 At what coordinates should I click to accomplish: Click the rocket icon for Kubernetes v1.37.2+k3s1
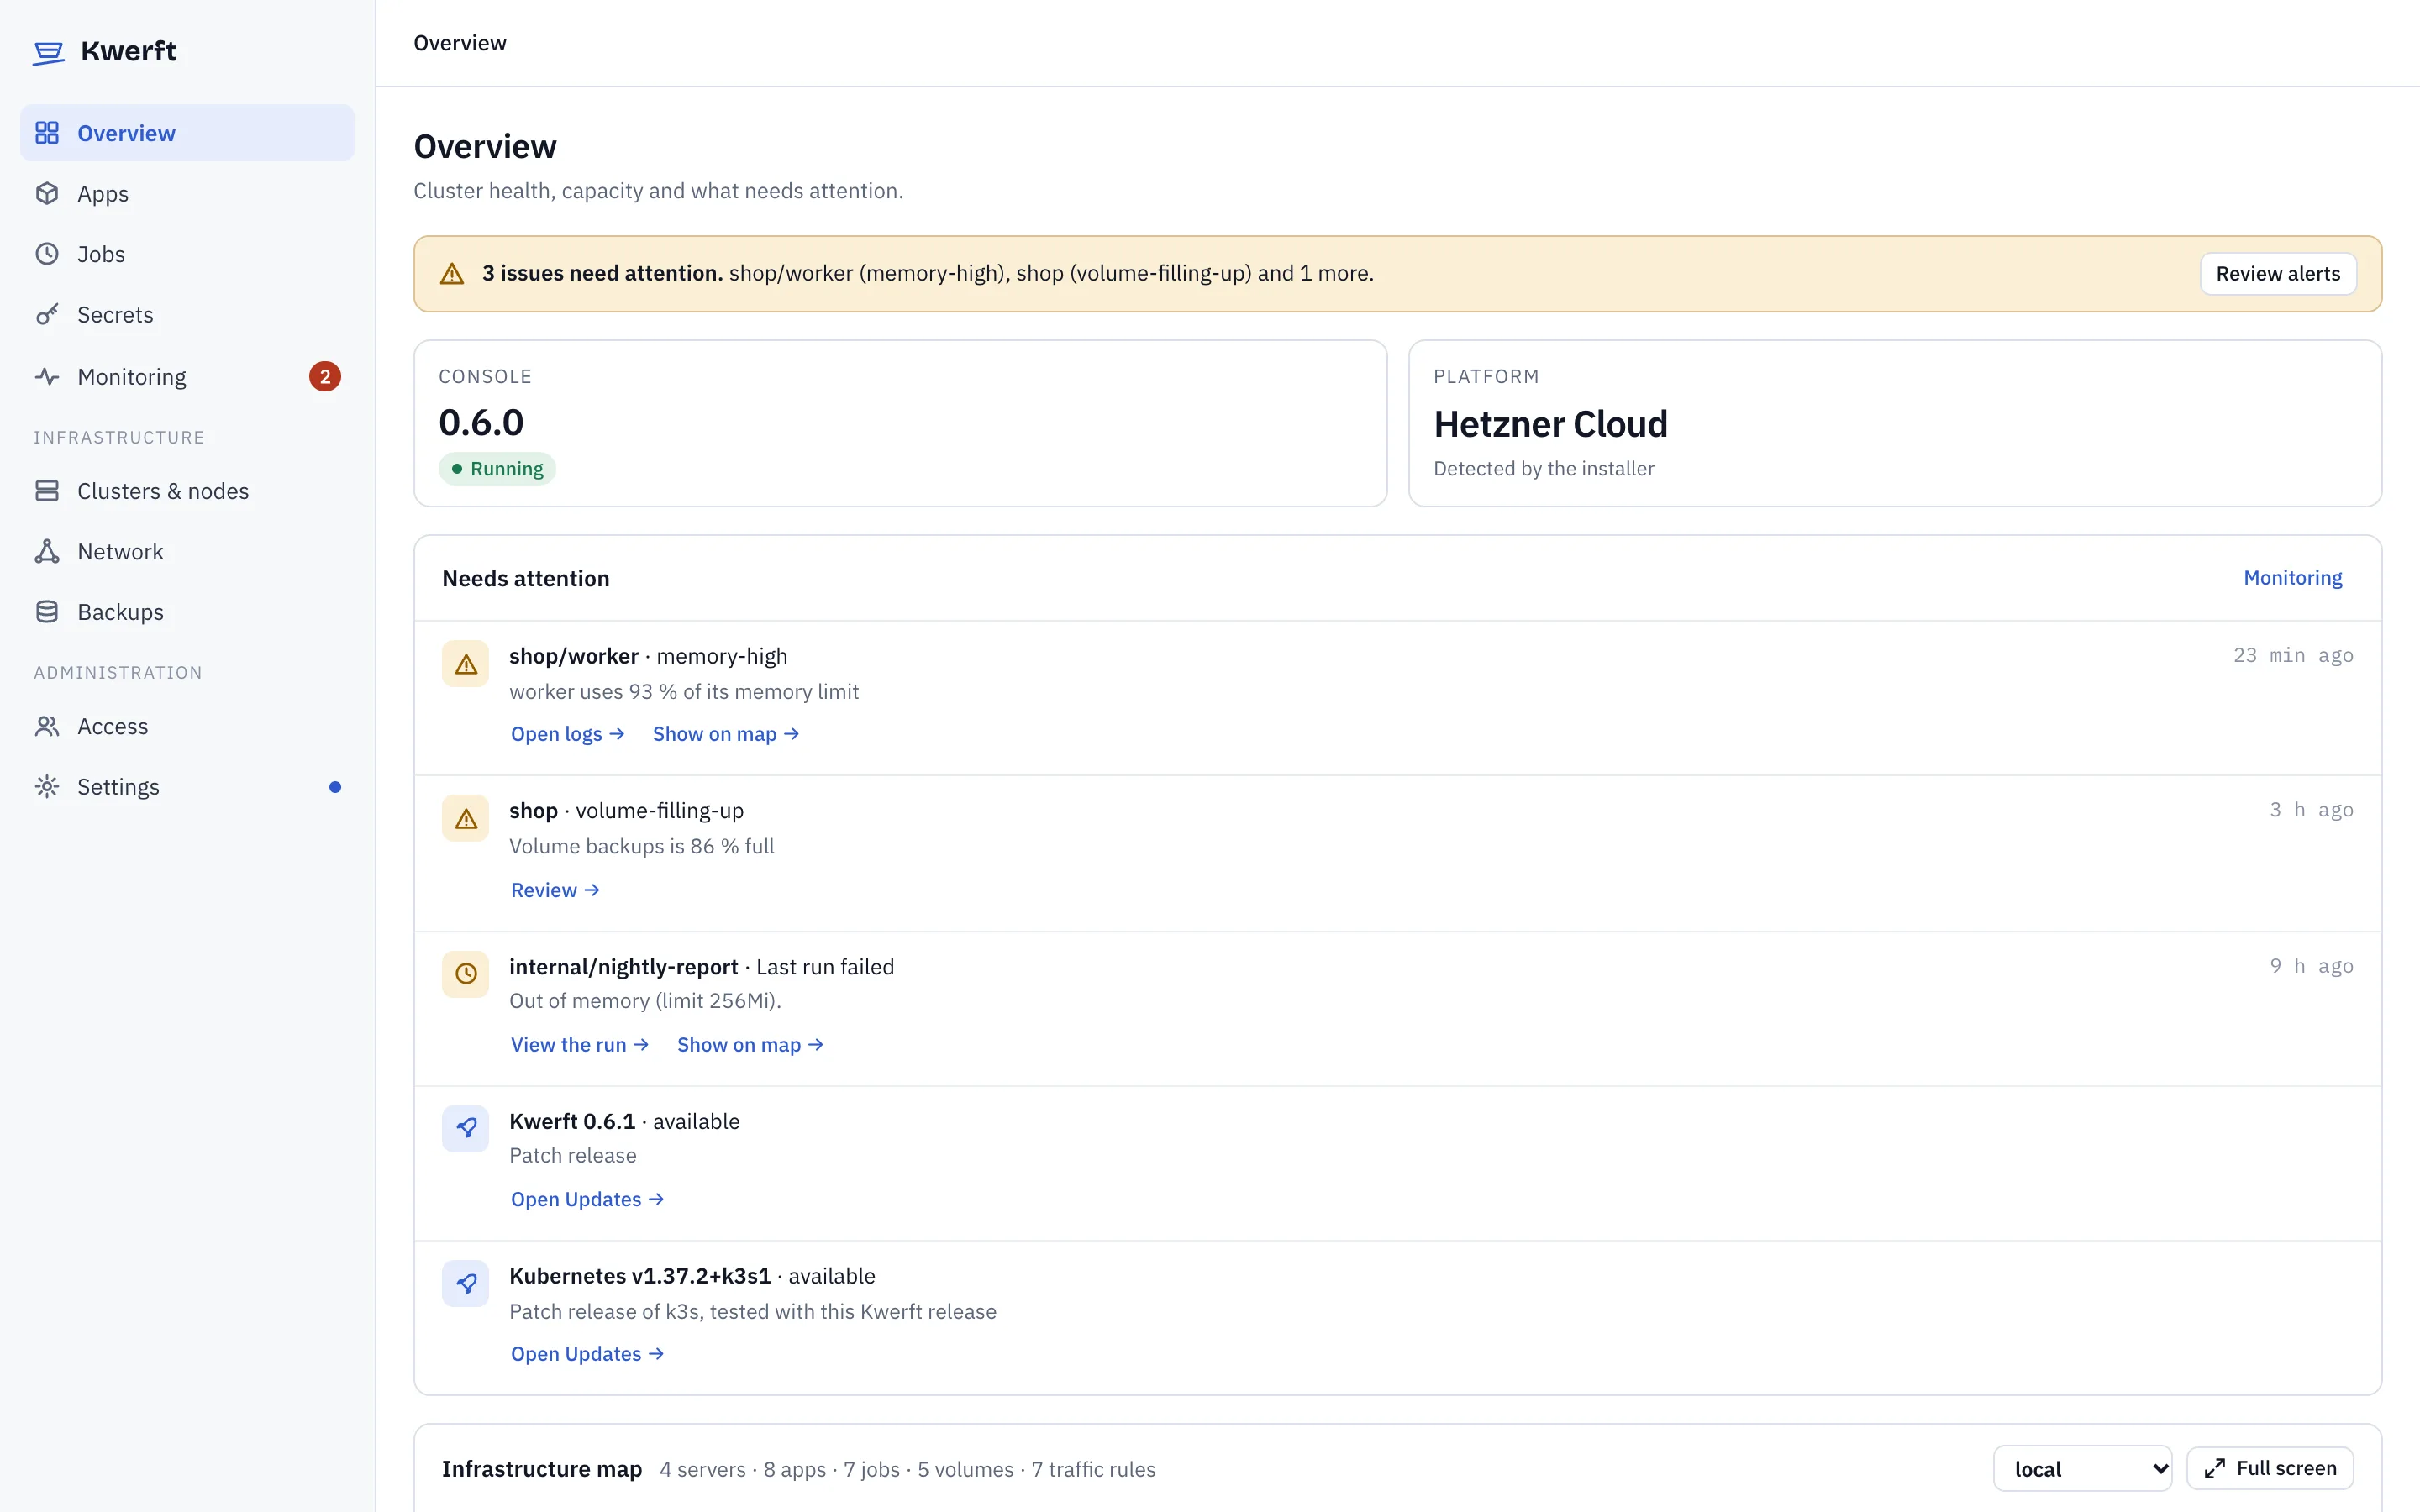(x=466, y=1283)
